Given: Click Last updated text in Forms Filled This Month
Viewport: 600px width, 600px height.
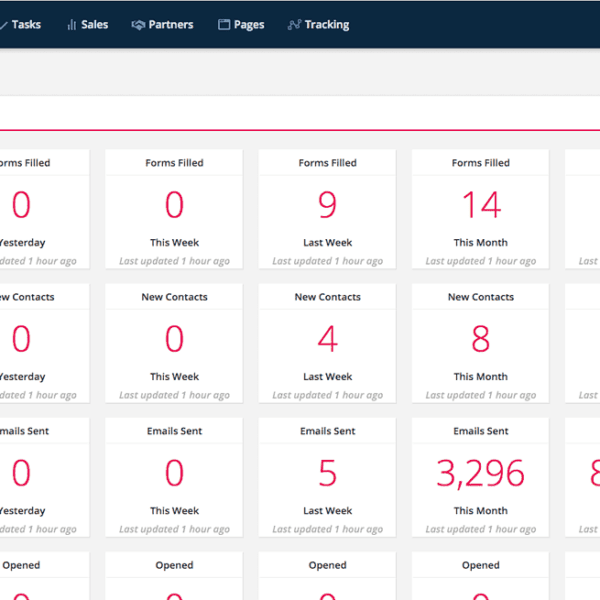Looking at the screenshot, I should pyautogui.click(x=481, y=261).
